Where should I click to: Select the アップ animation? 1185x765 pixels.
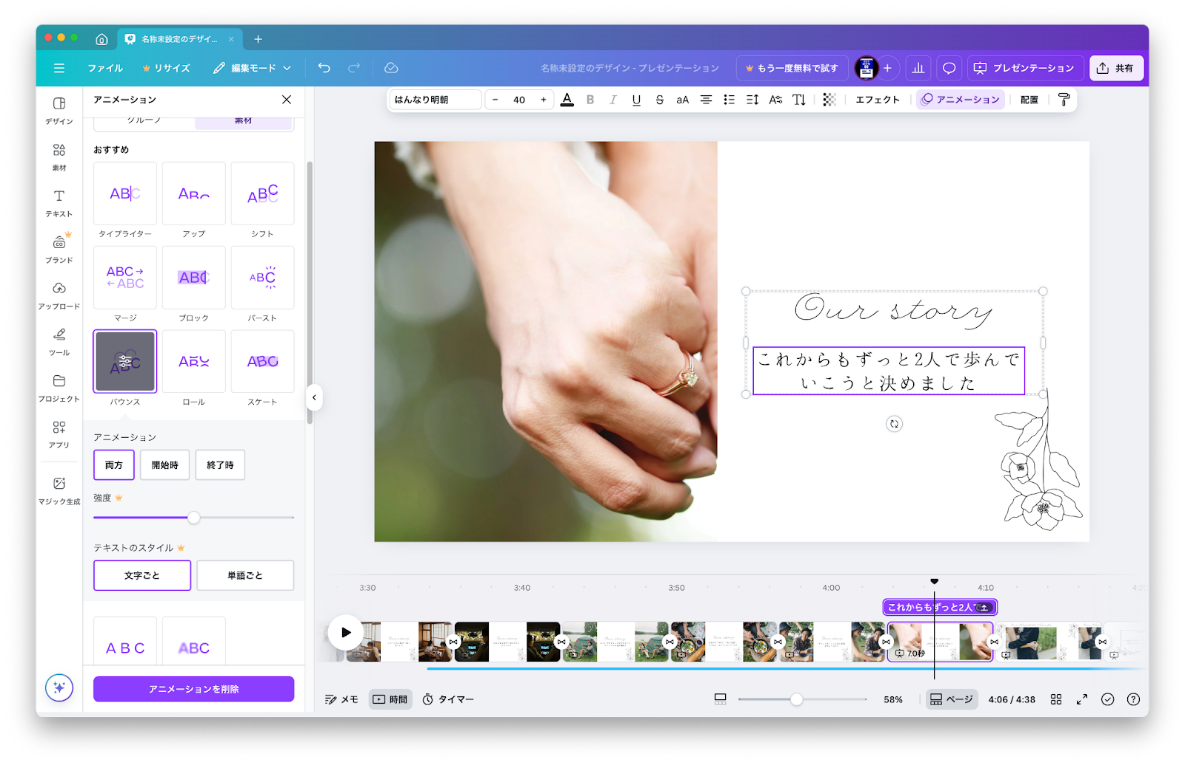[193, 194]
